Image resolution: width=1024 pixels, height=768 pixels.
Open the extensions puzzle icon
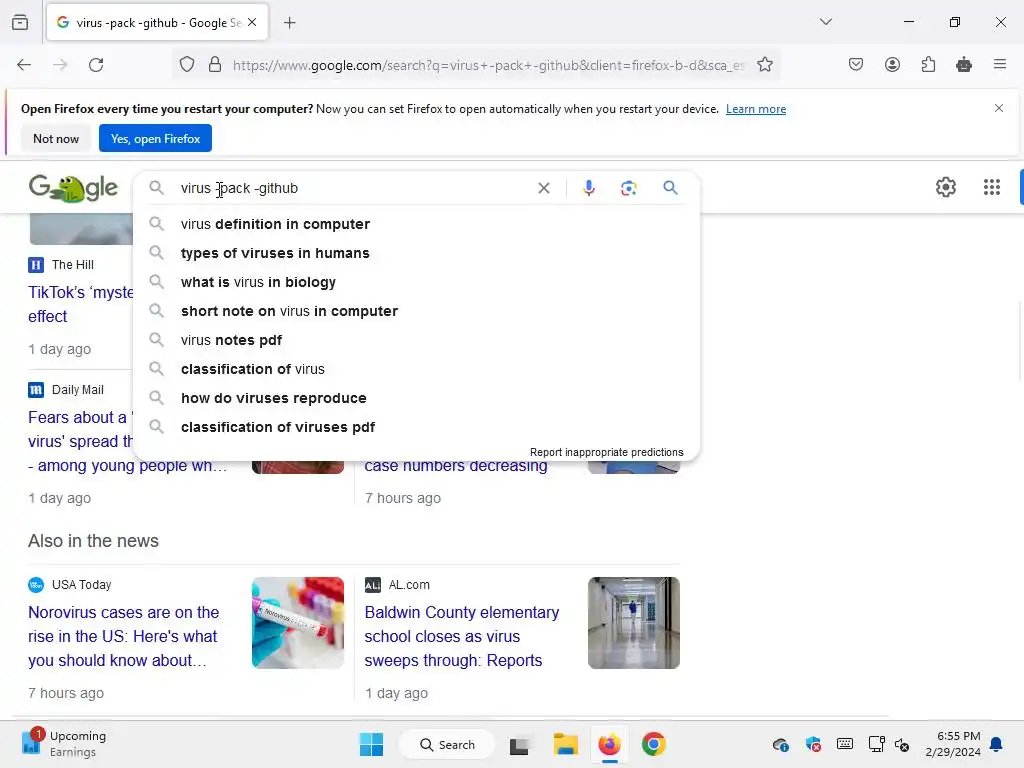928,65
